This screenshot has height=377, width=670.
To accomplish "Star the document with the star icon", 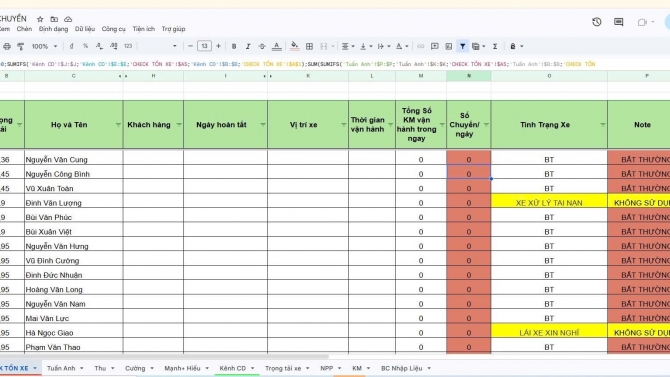I will [x=40, y=19].
